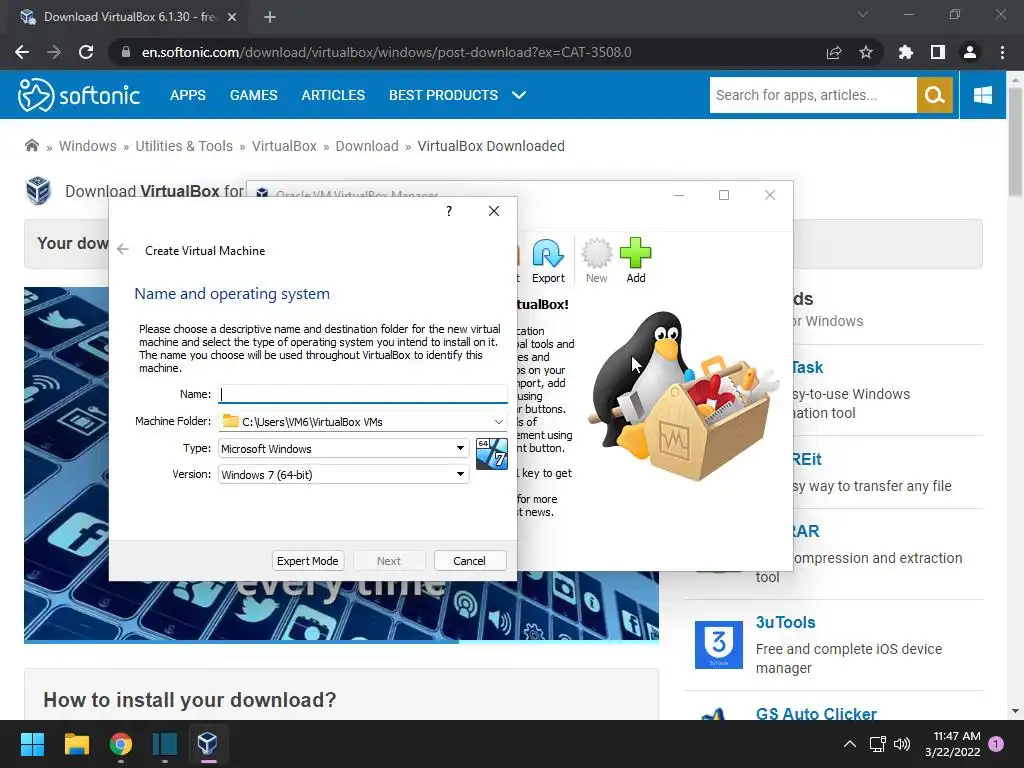The height and width of the screenshot is (768, 1024).
Task: Open the notification badge in taskbar
Action: 996,744
